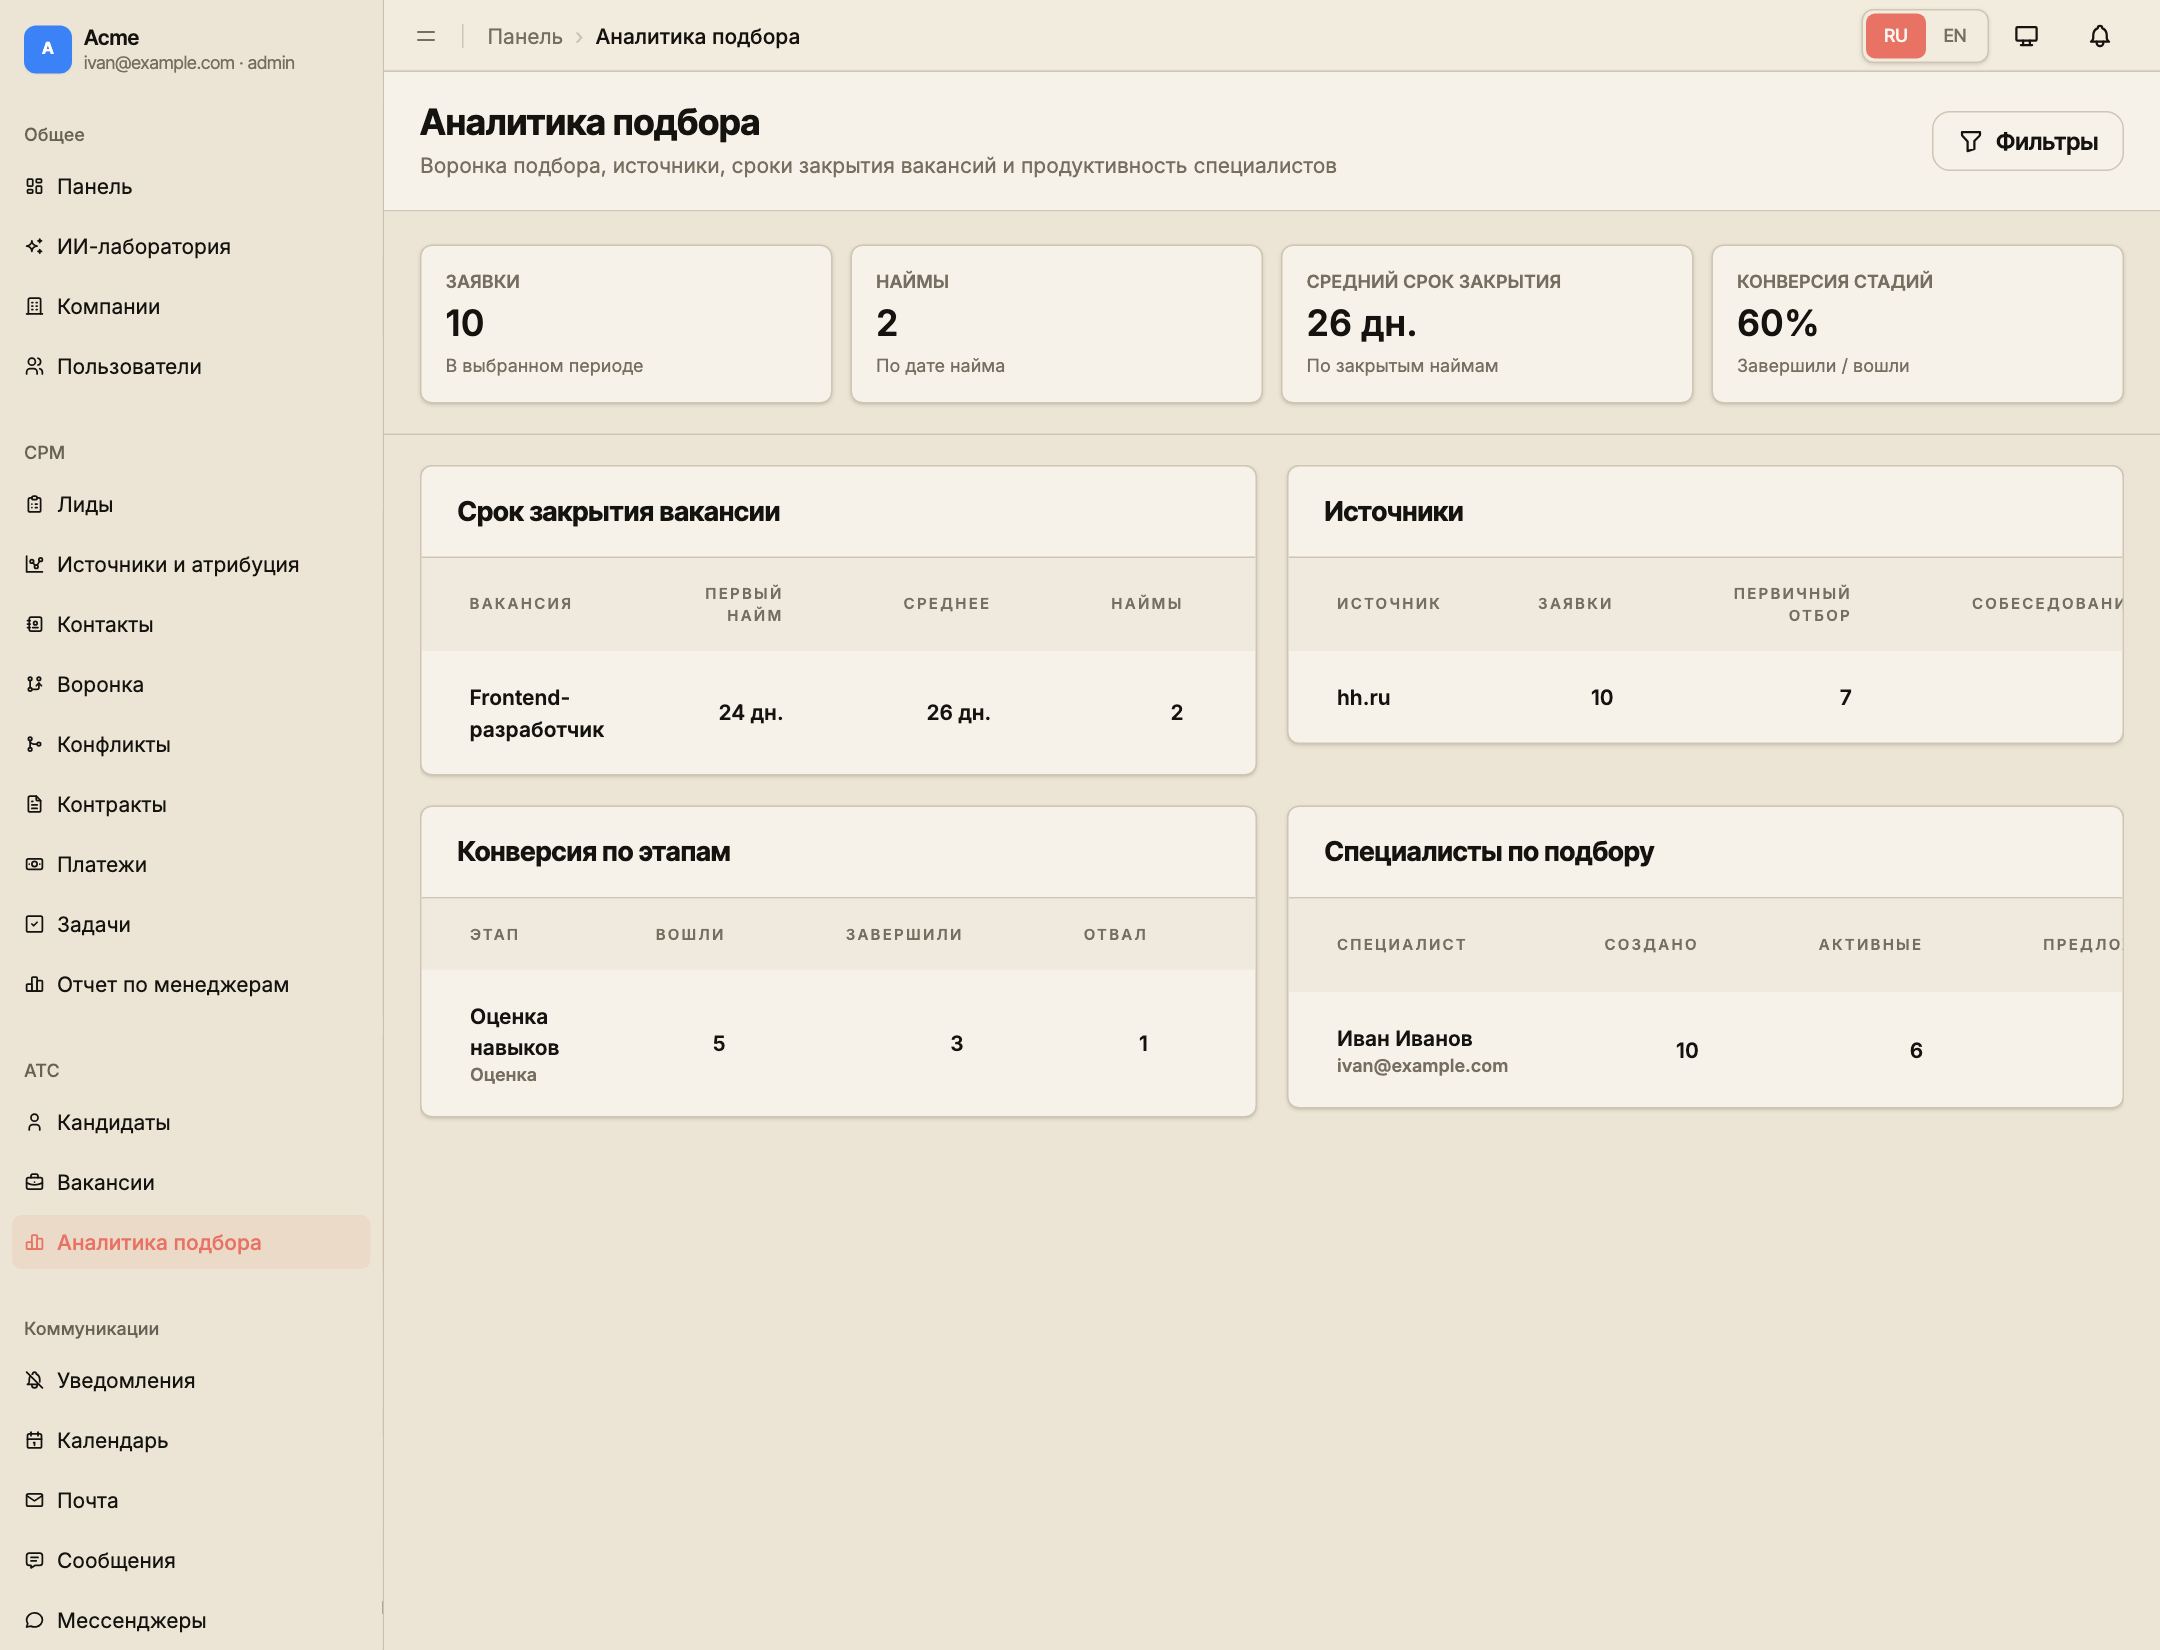Click the Заявки stat card
This screenshot has height=1650, width=2160.
626,324
